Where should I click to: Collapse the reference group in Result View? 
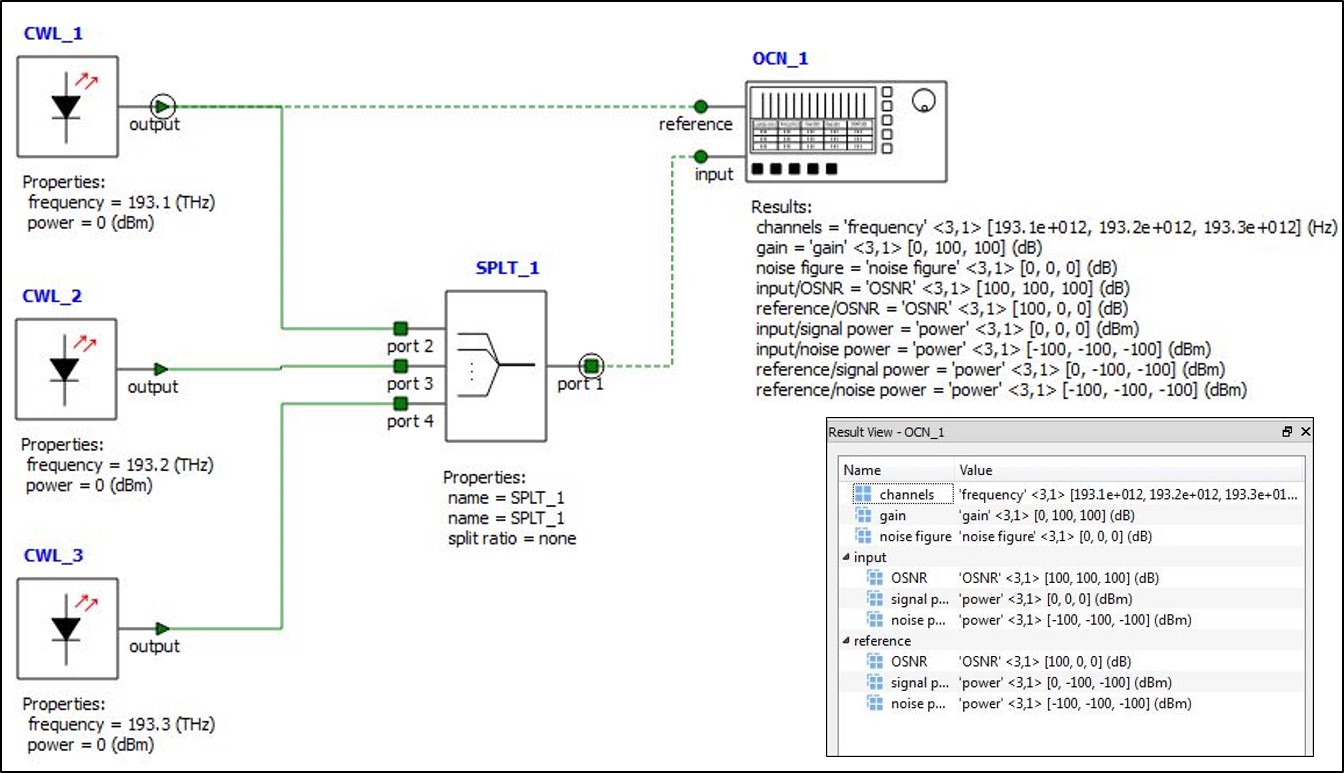click(x=846, y=641)
